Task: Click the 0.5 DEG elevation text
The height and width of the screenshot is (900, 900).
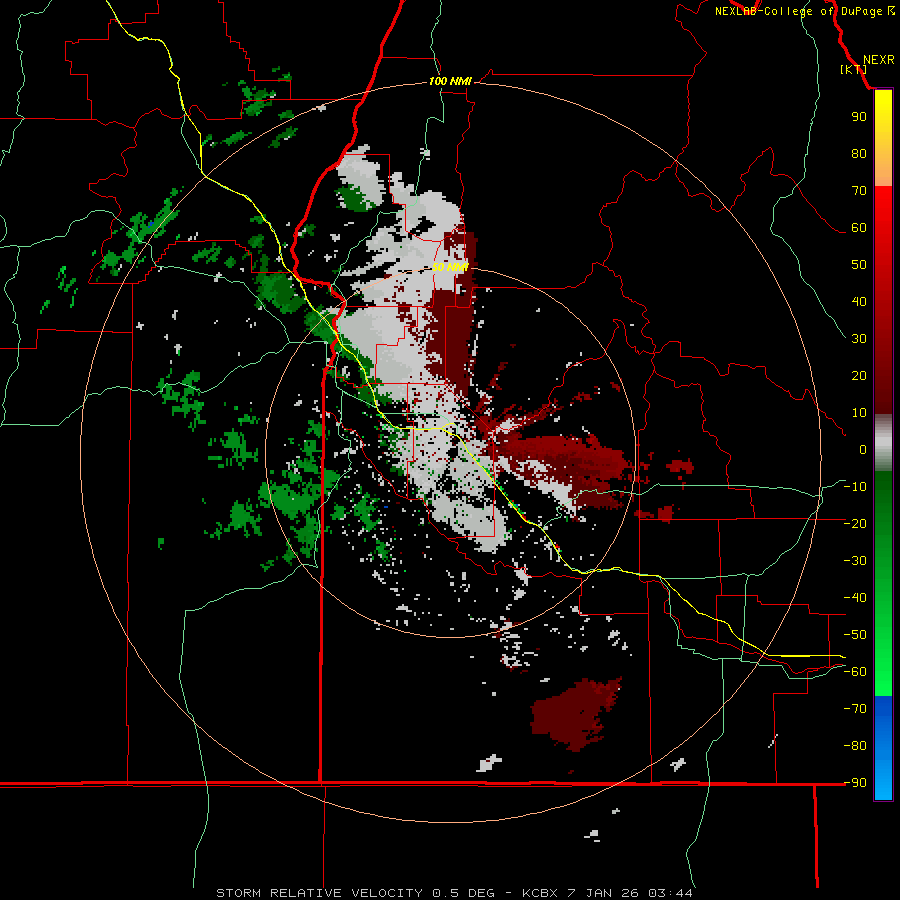Action: pyautogui.click(x=463, y=893)
